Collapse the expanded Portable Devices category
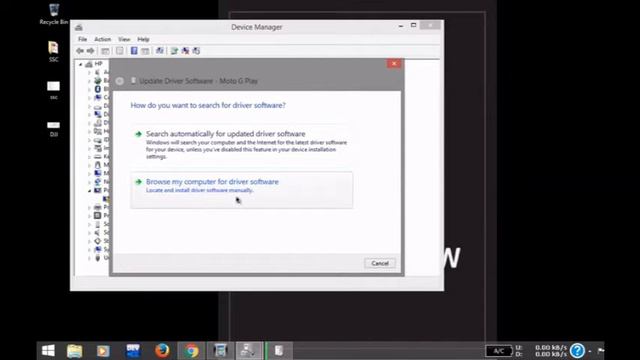Viewport: 640px width, 360px height. [x=89, y=191]
